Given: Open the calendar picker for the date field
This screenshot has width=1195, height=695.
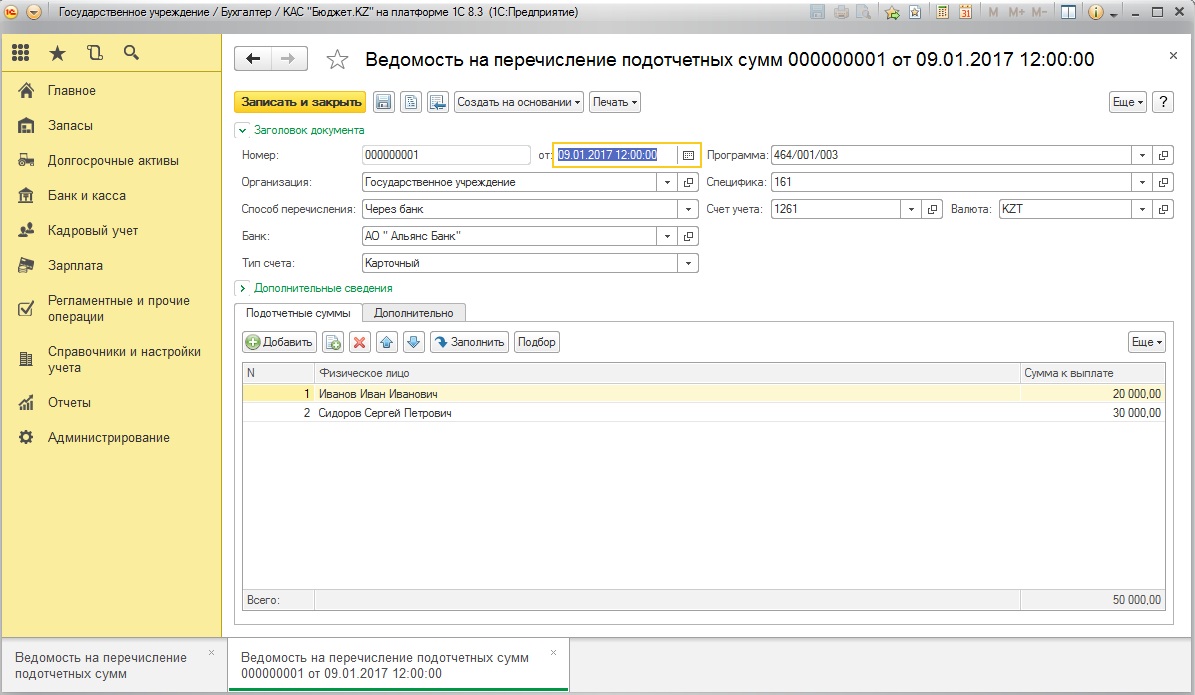Looking at the screenshot, I should click(x=688, y=155).
